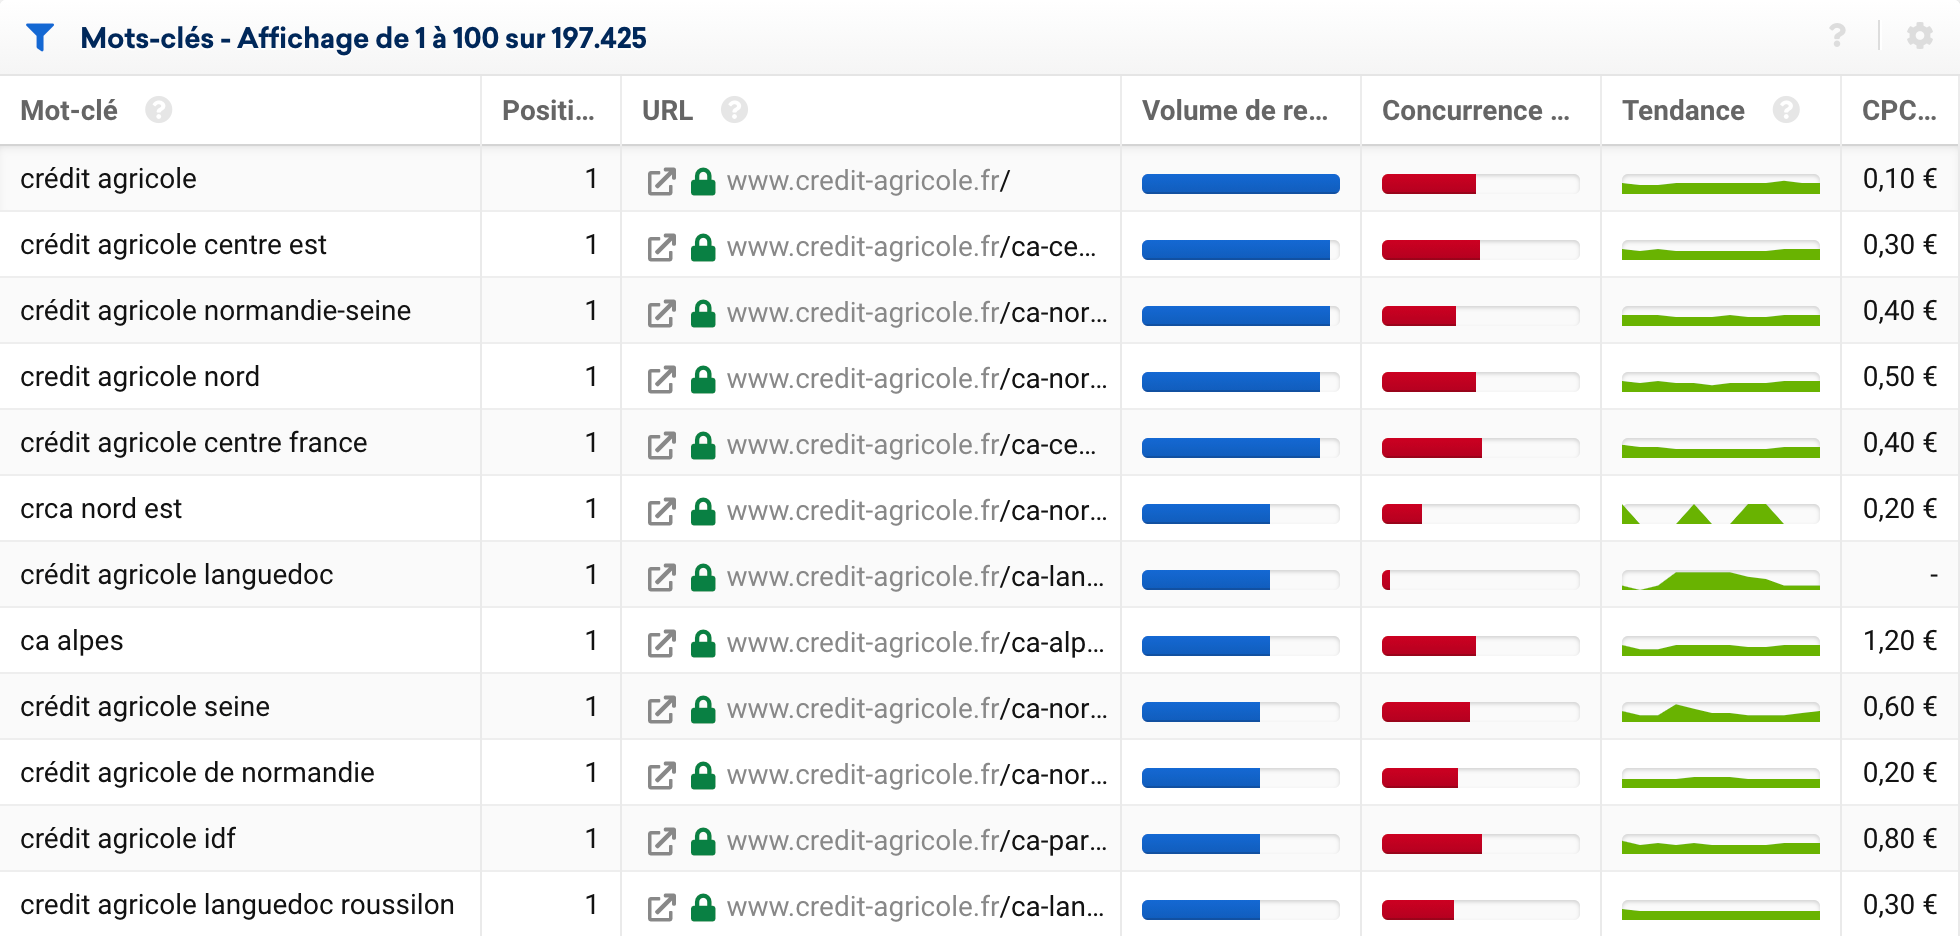Viewport: 1960px width, 936px height.
Task: Open external link for crédit agricole row
Action: tap(661, 182)
